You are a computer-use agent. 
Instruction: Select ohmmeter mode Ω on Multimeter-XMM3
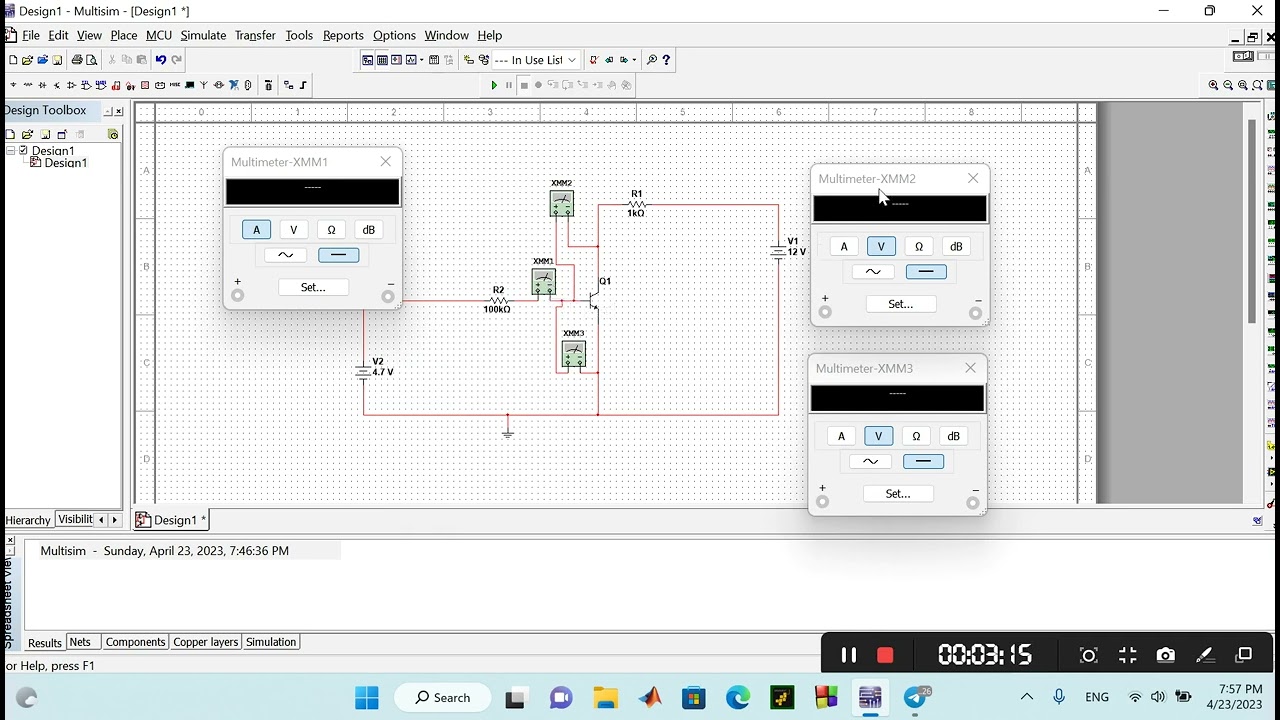click(x=916, y=436)
